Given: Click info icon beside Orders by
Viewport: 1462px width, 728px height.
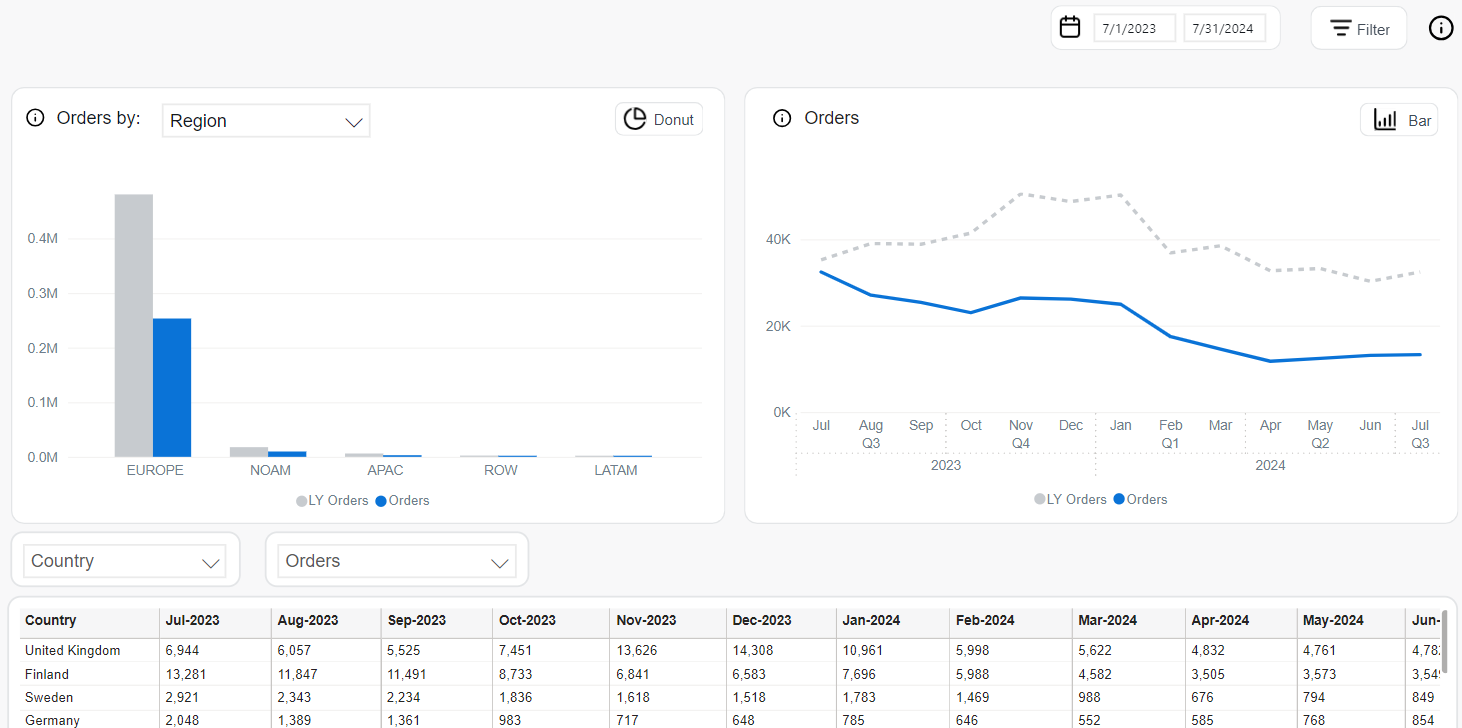Looking at the screenshot, I should point(35,118).
